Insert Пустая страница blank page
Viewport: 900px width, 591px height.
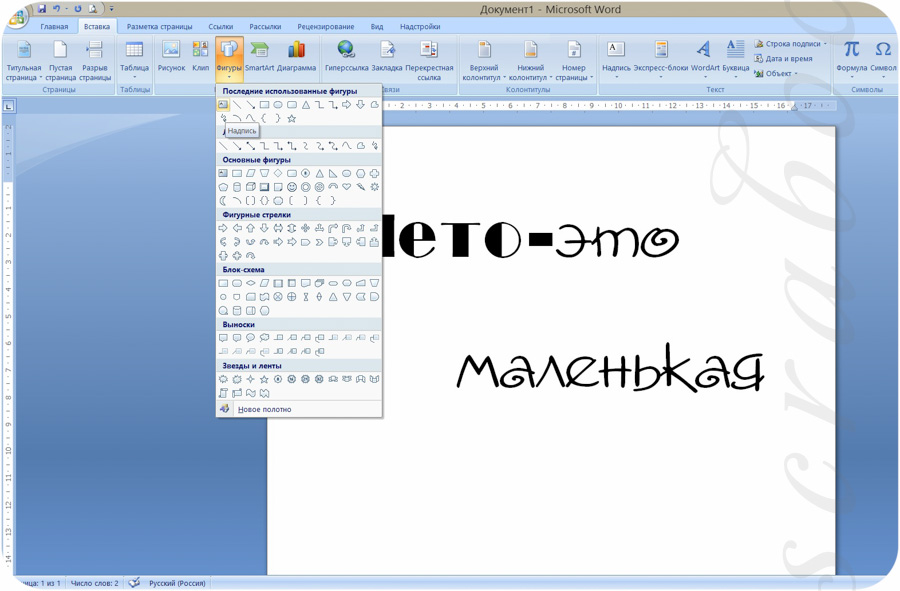pos(60,60)
